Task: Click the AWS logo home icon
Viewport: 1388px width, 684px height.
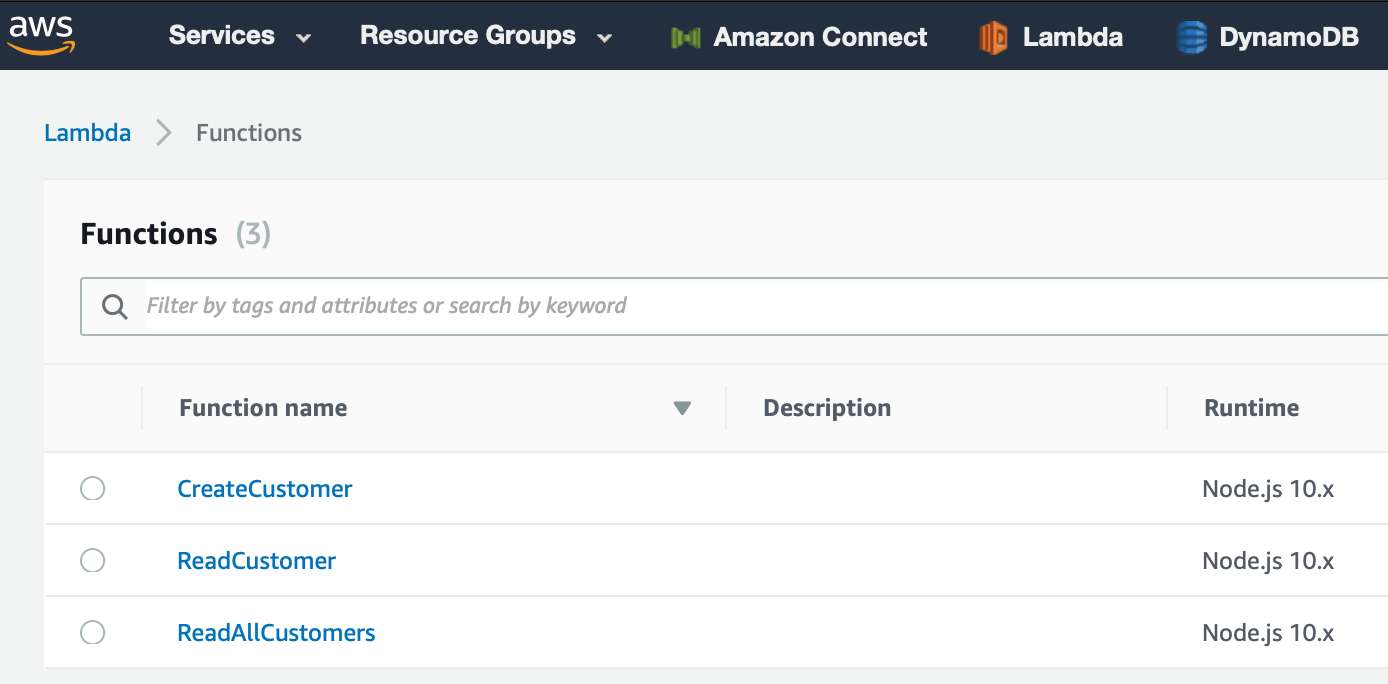Action: [41, 34]
